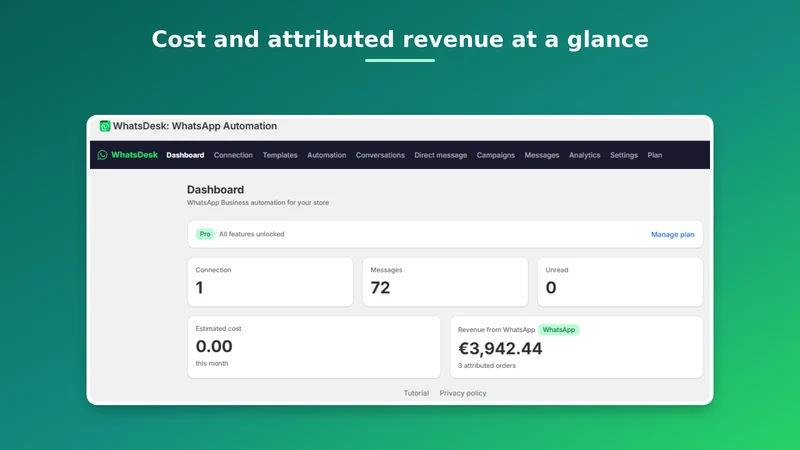Select the Estimated cost 0.00 value
The width and height of the screenshot is (800, 450).
click(x=214, y=346)
